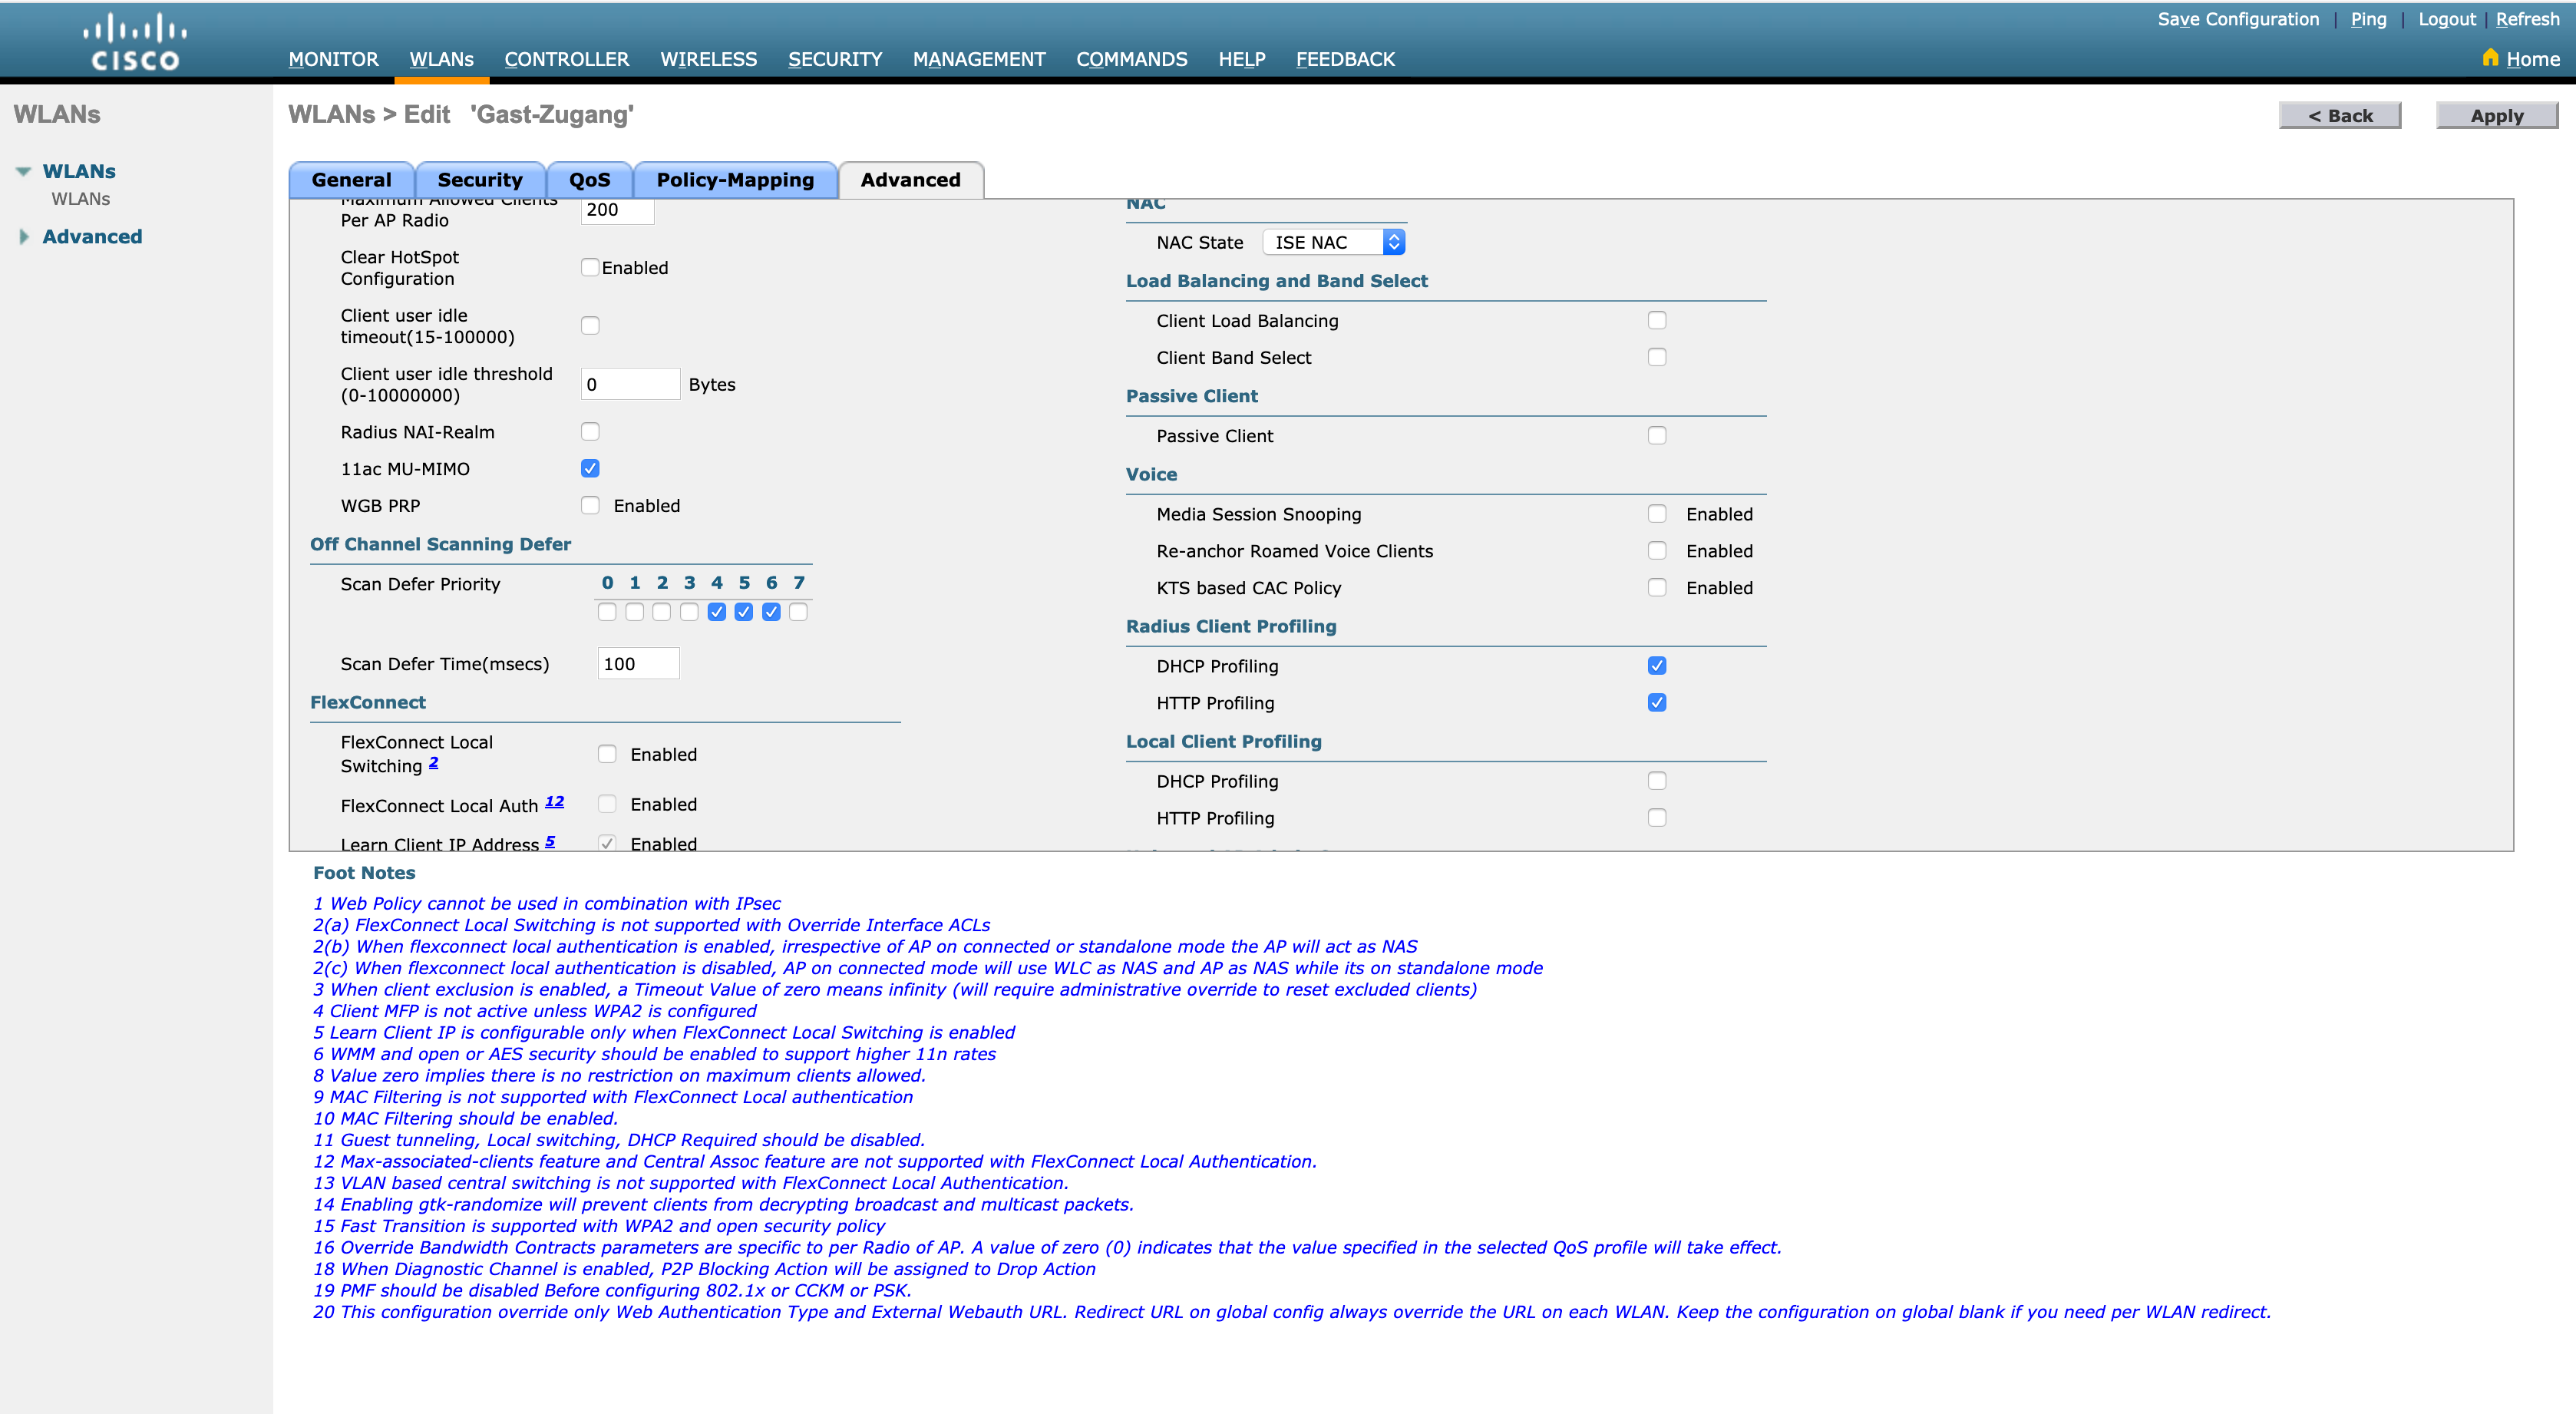The width and height of the screenshot is (2576, 1414).
Task: Open the CONTROLLER menu
Action: point(566,59)
